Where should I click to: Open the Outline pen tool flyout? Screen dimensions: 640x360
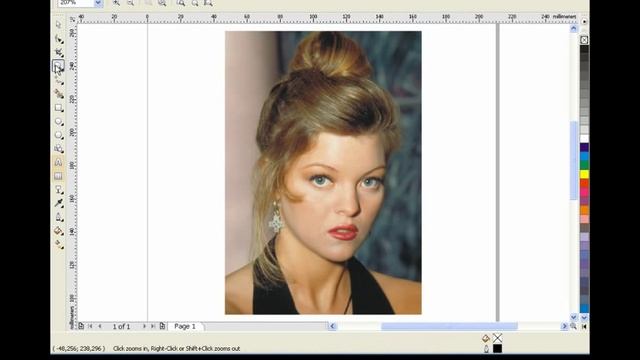58,217
